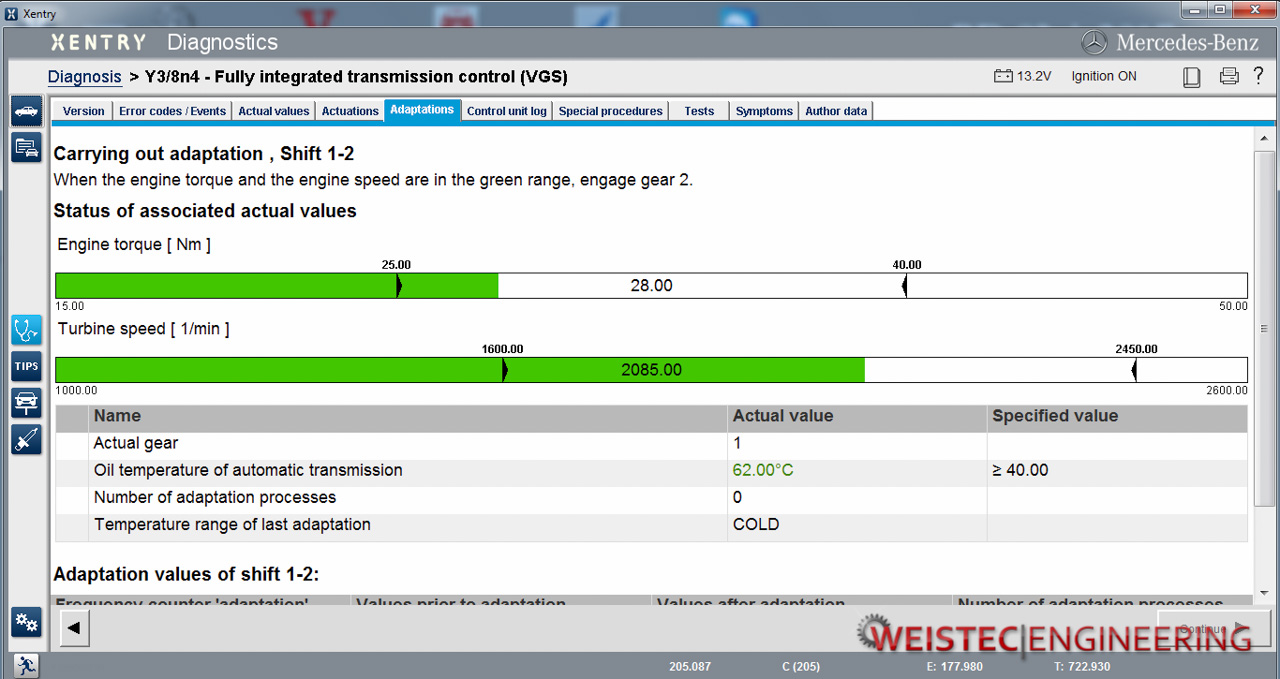
Task: Maximize the Xentry window
Action: coord(1219,10)
